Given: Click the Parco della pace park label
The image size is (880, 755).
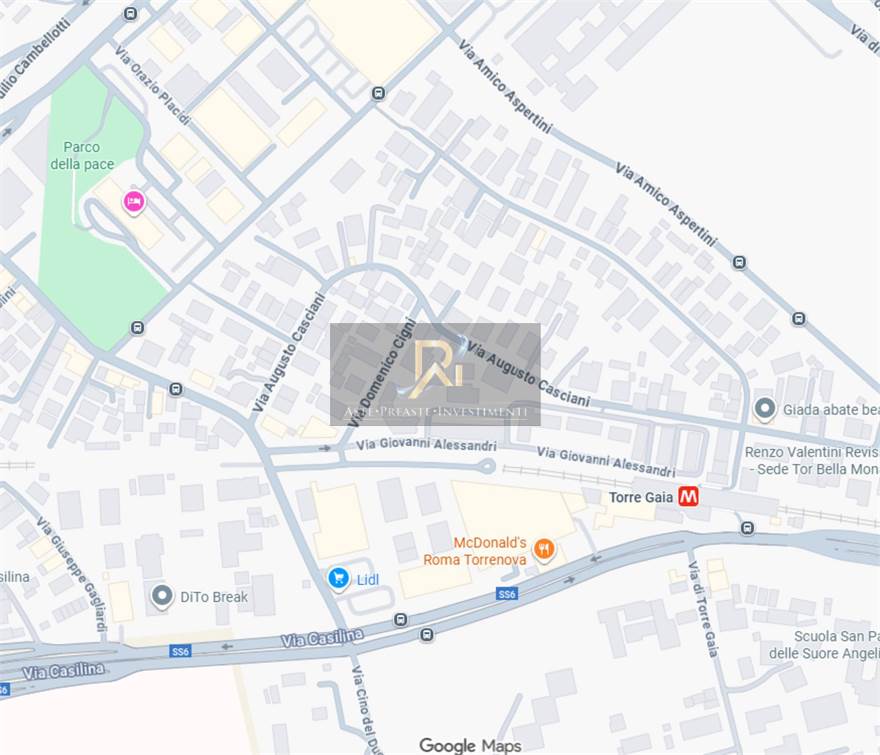Looking at the screenshot, I should pos(82,155).
